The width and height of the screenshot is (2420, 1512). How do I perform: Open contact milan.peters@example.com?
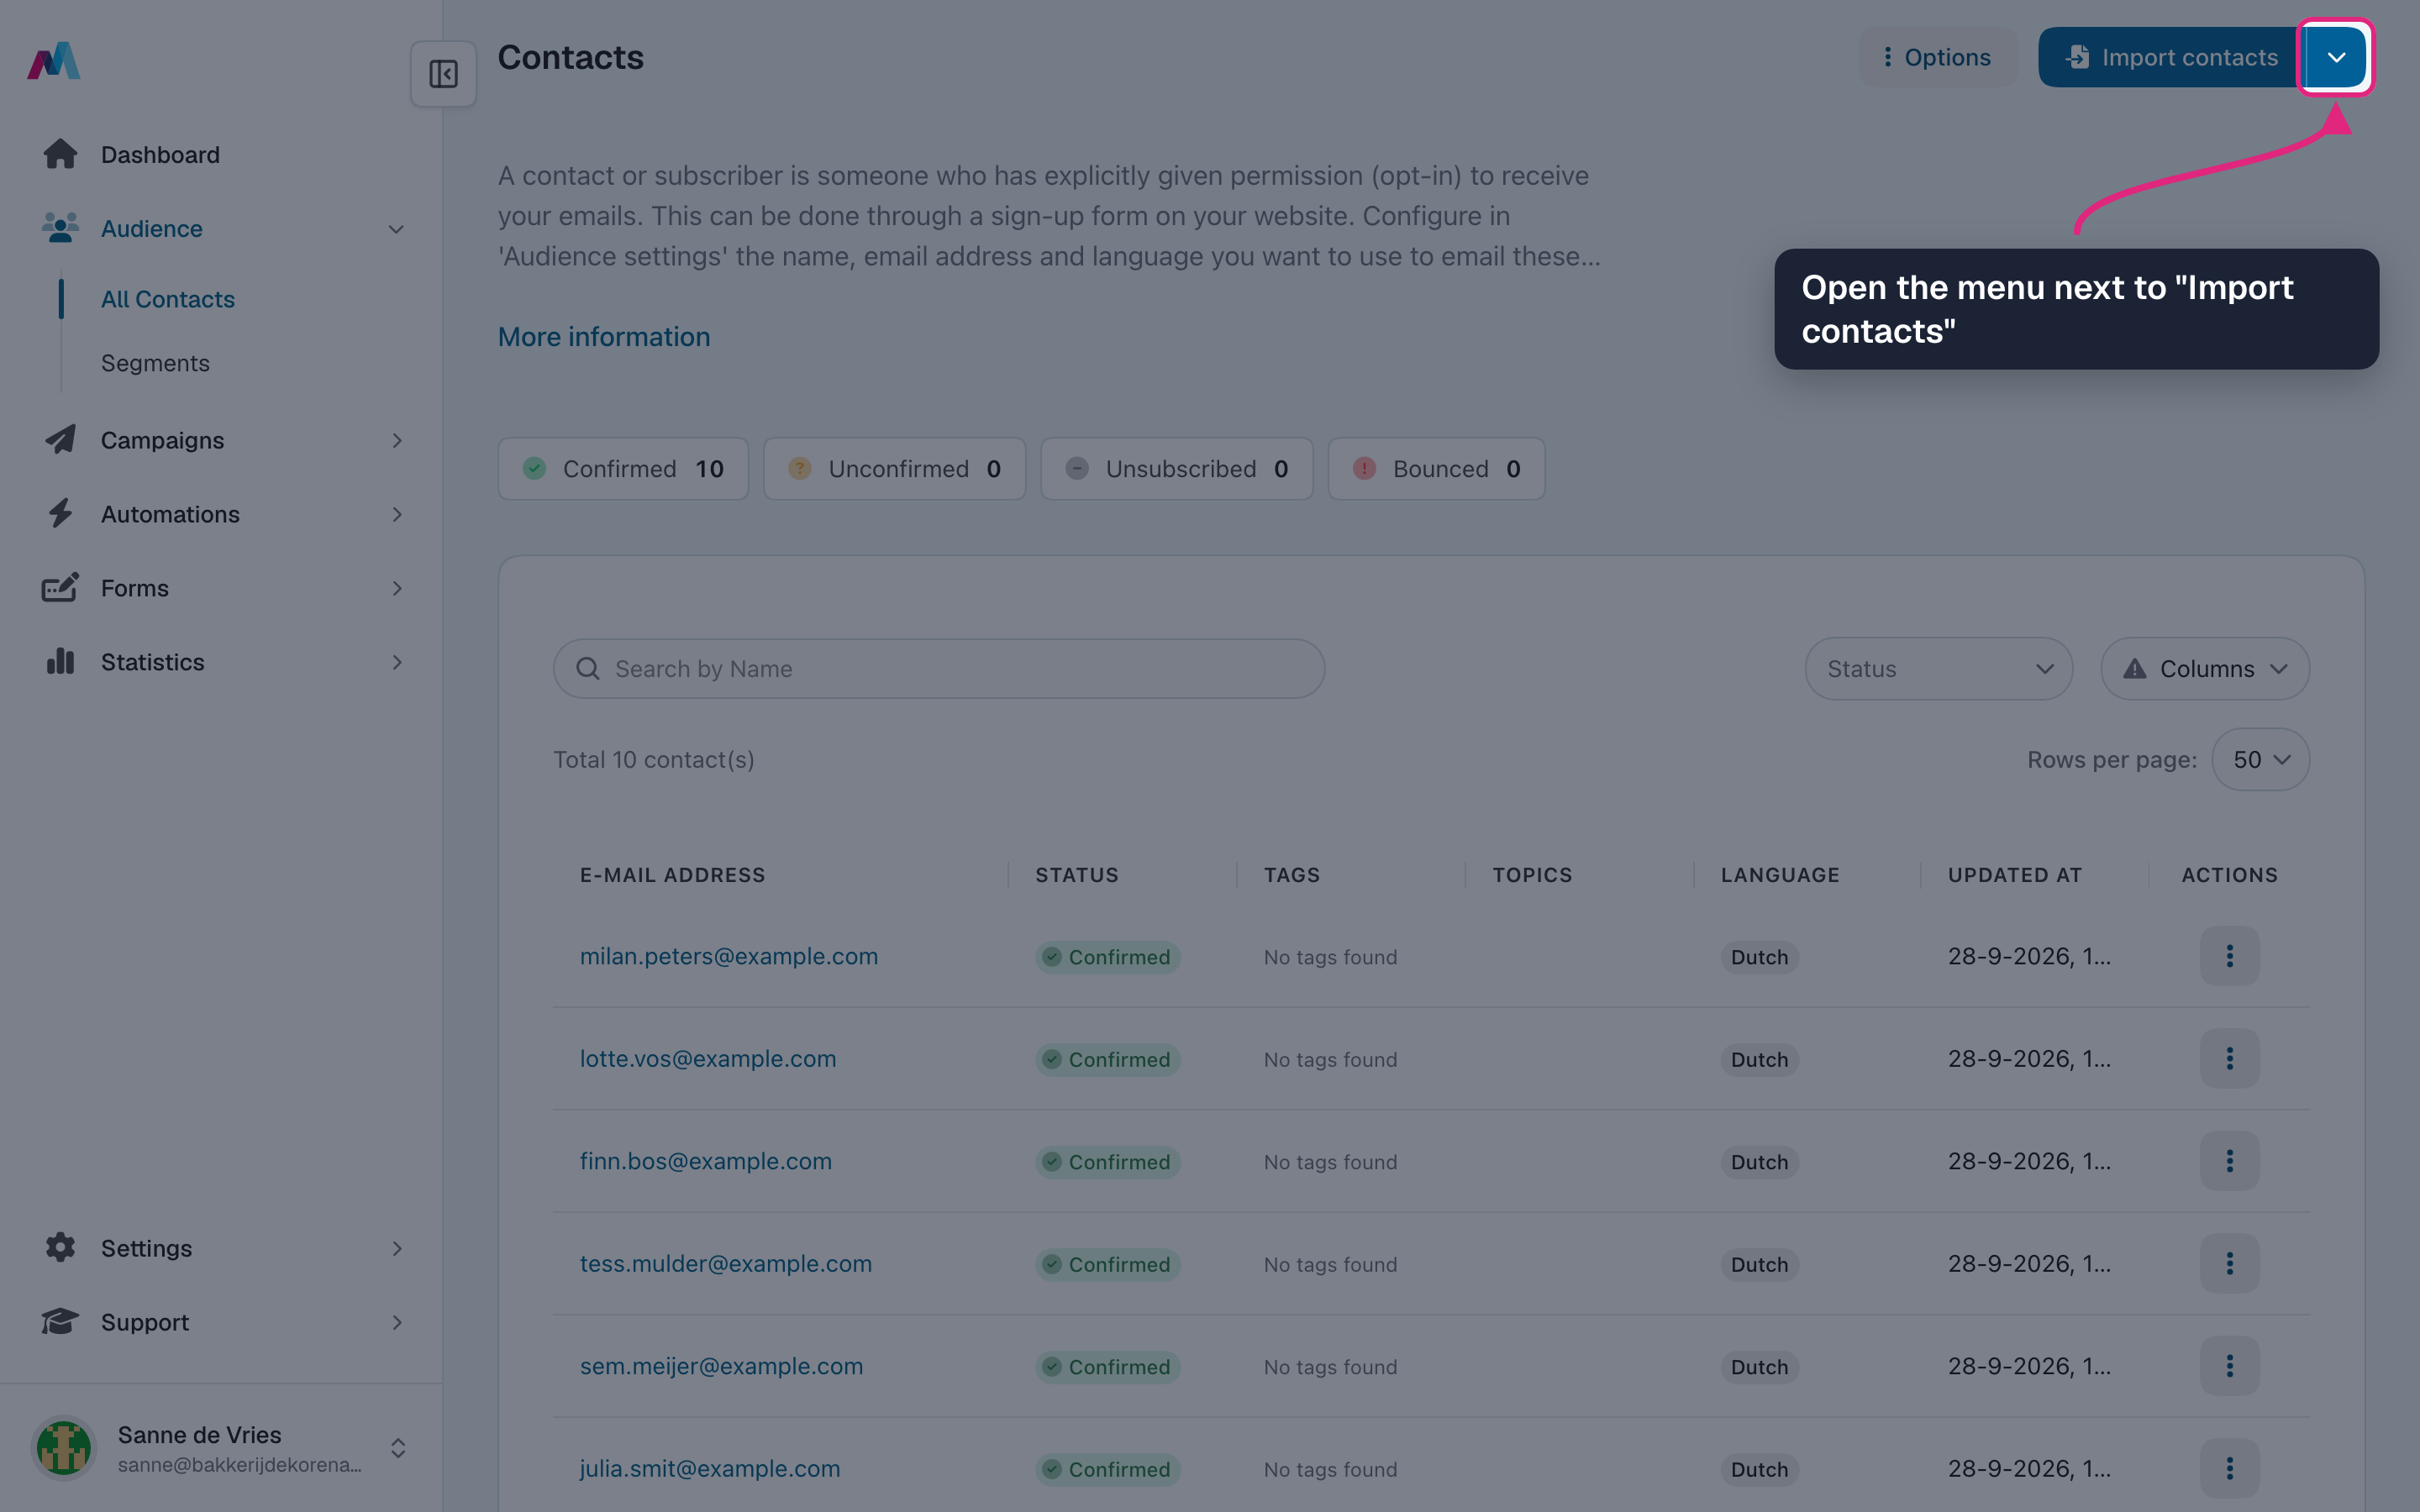click(729, 956)
